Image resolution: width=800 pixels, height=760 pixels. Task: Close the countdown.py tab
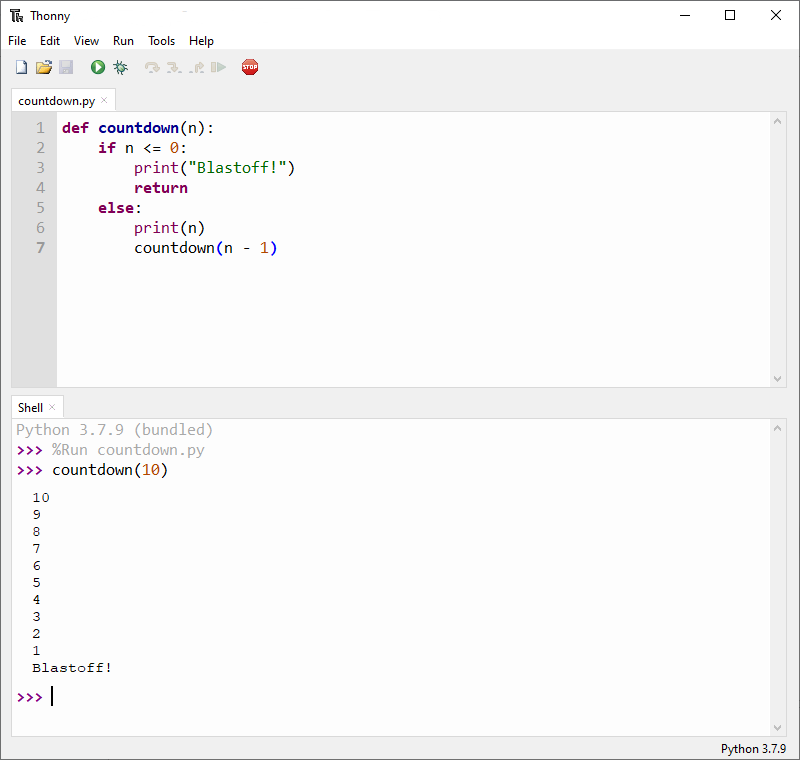104,100
